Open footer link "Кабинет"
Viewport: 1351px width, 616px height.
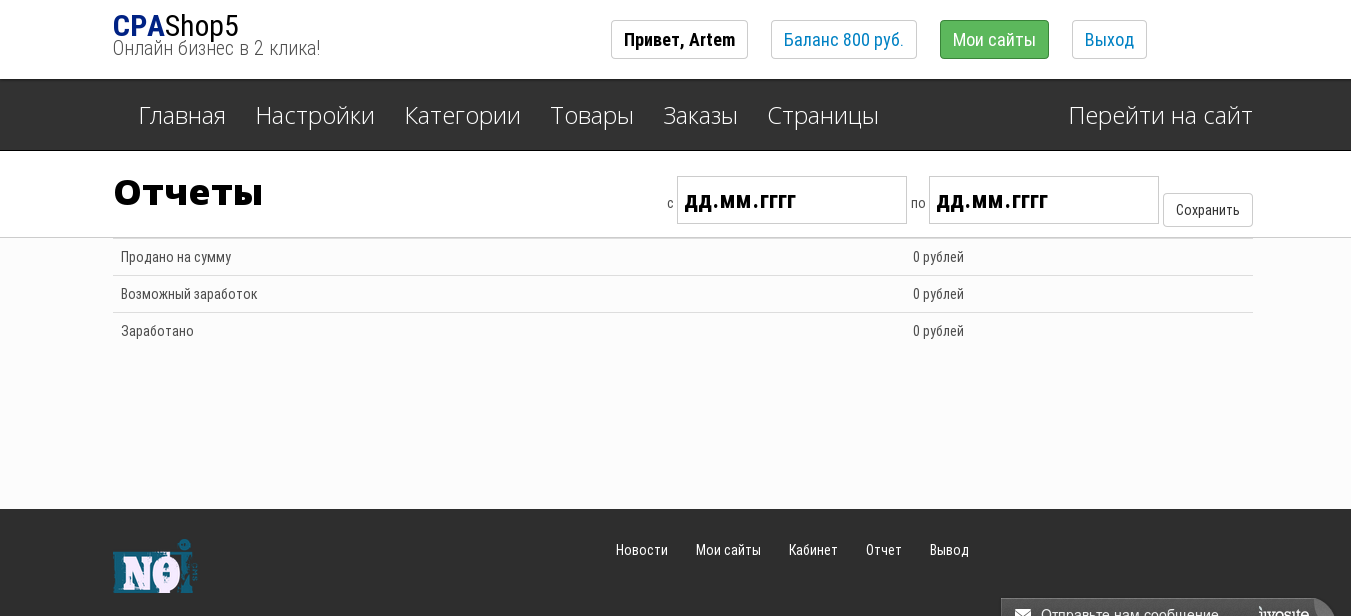click(x=813, y=550)
